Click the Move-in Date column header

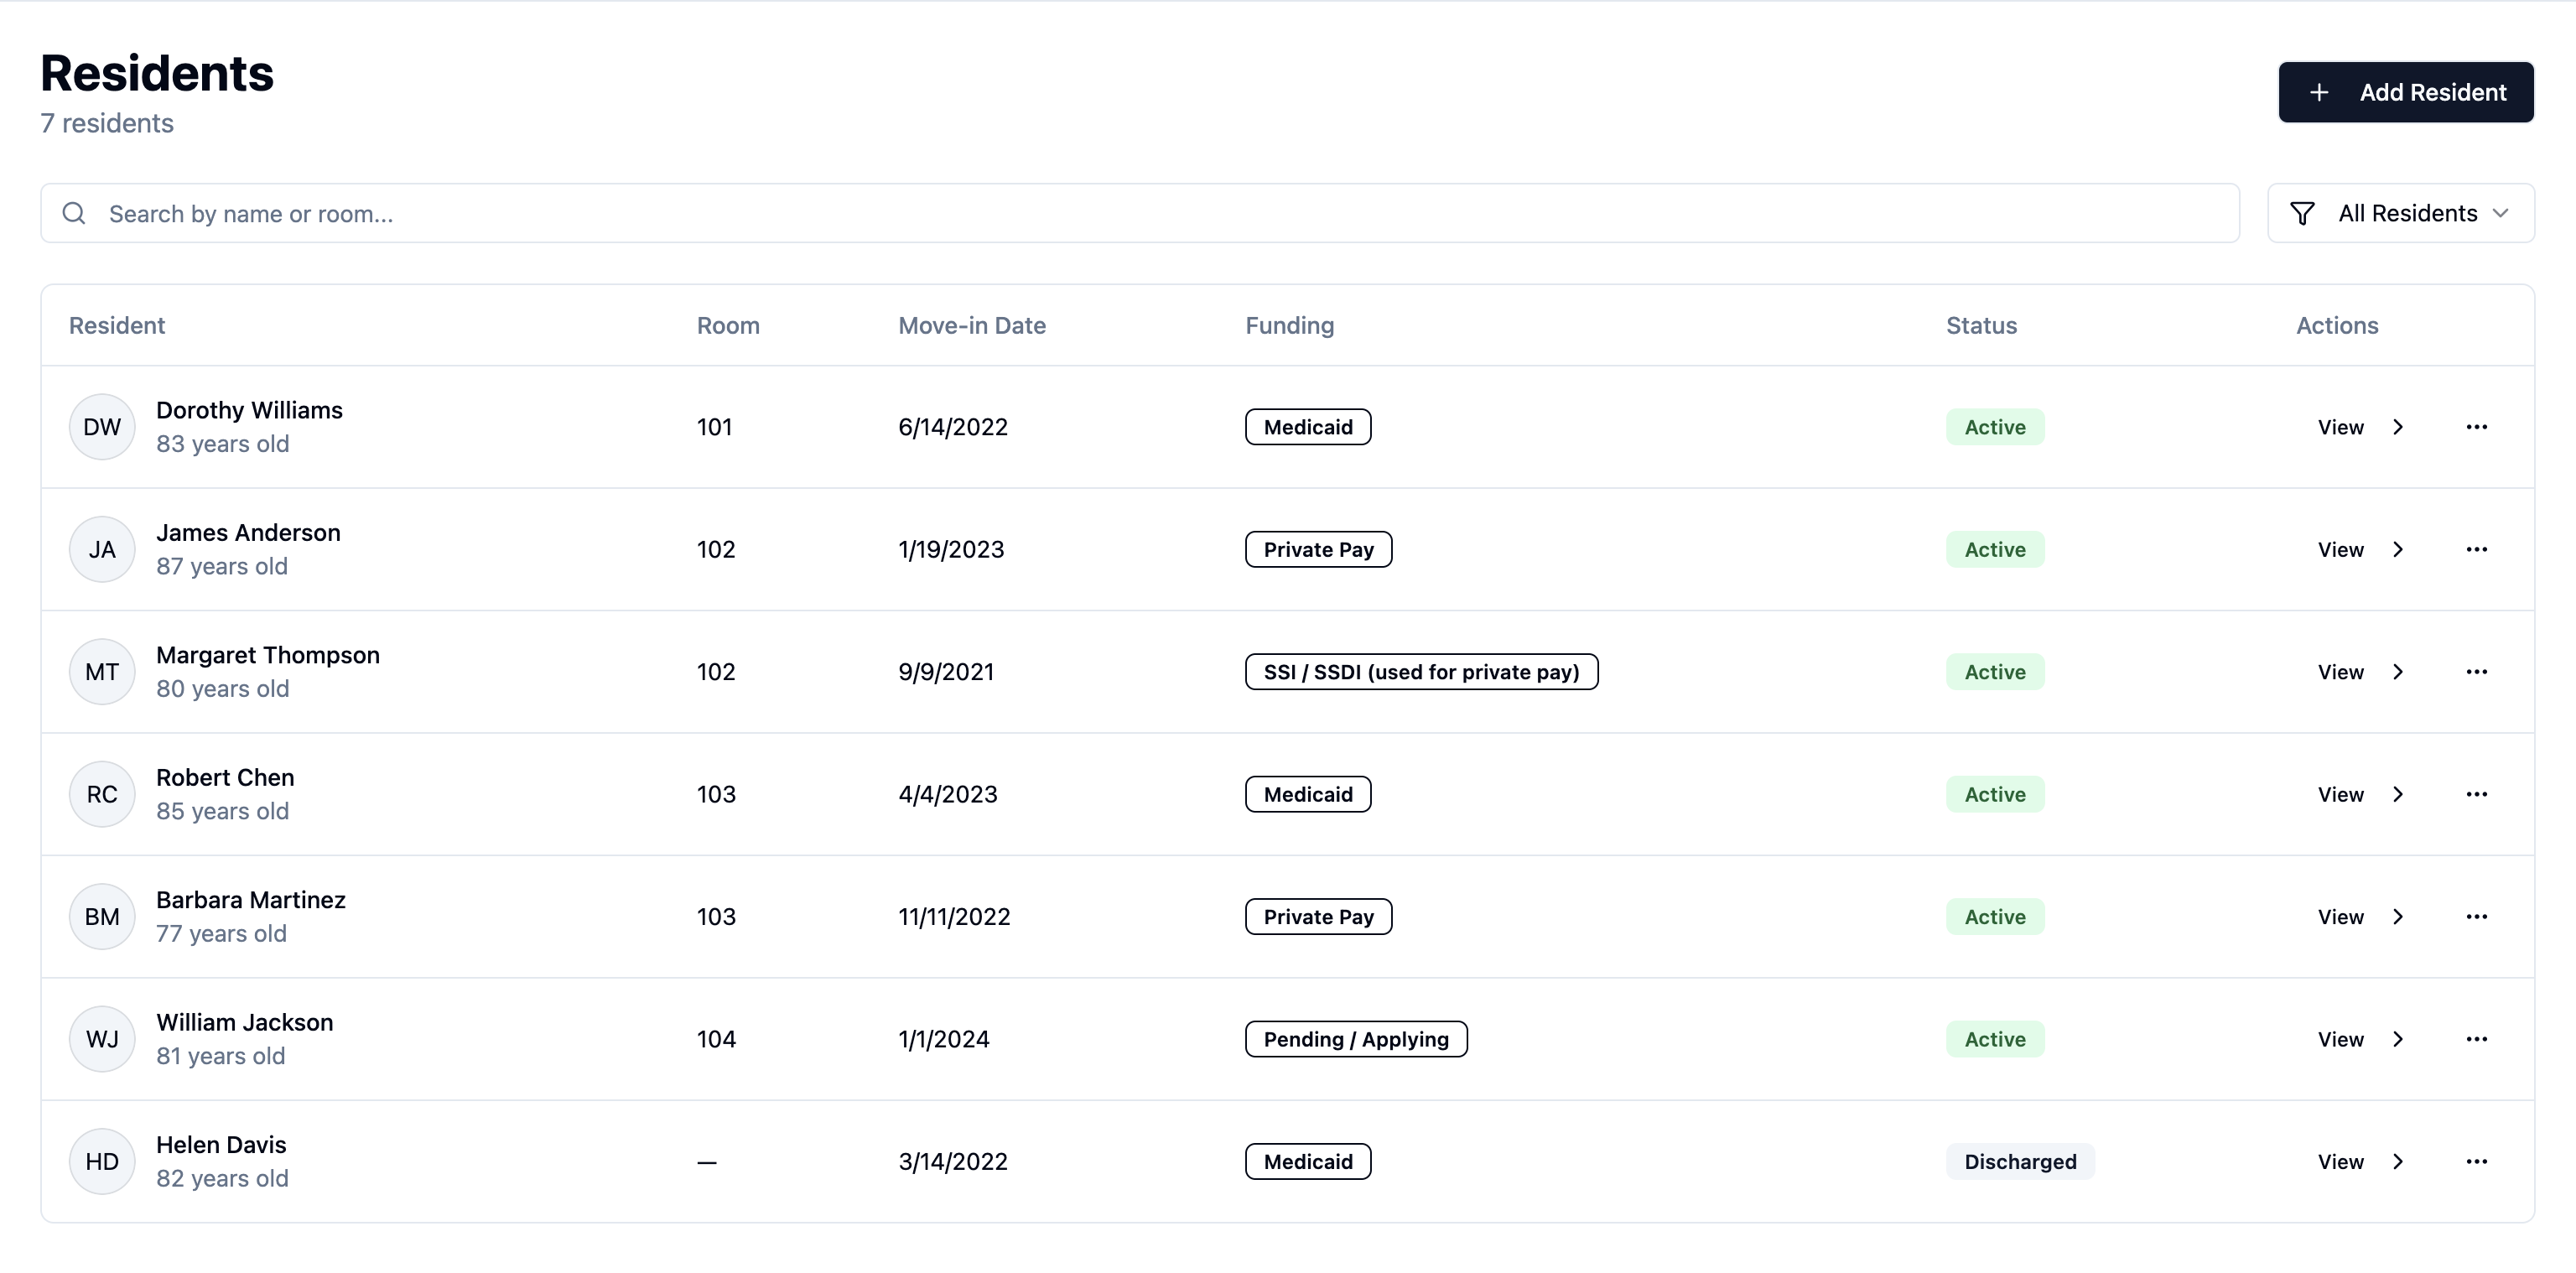[x=971, y=325]
